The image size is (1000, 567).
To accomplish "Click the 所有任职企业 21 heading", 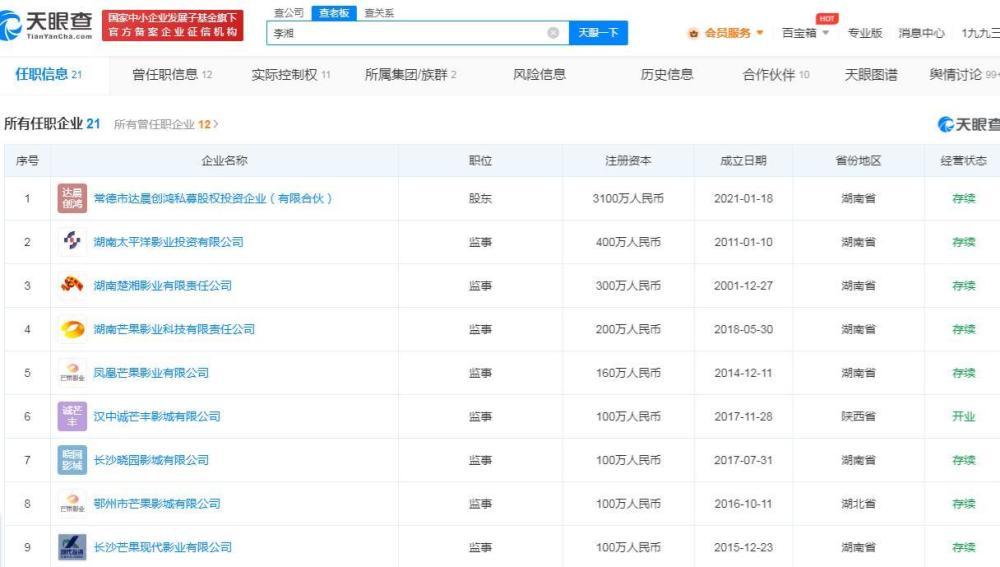I will click(x=52, y=124).
